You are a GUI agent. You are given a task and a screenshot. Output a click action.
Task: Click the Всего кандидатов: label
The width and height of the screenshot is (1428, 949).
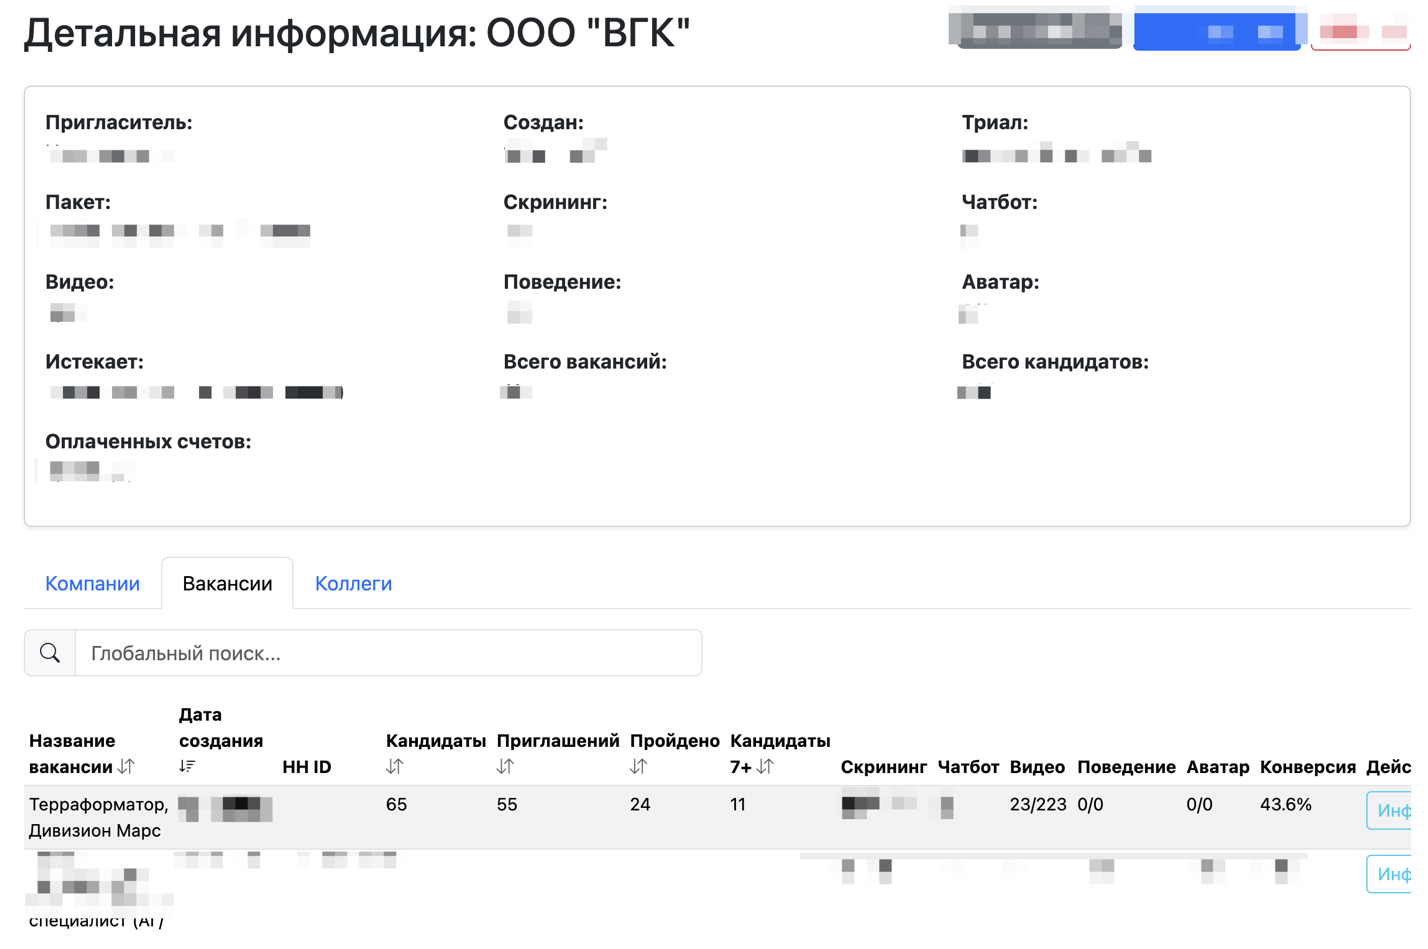1055,362
